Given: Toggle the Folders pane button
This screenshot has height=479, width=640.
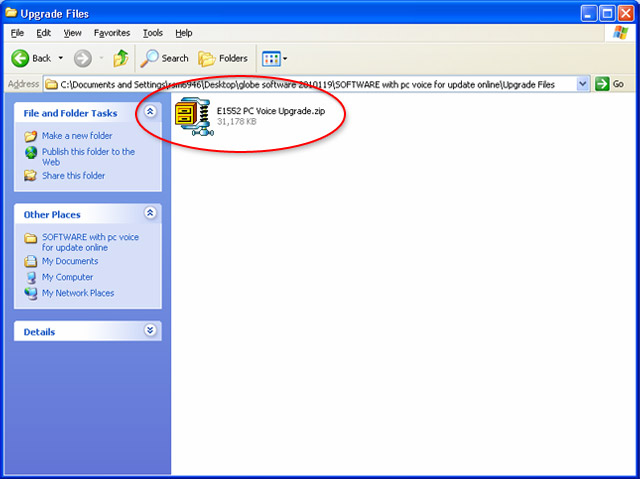Looking at the screenshot, I should tap(223, 58).
